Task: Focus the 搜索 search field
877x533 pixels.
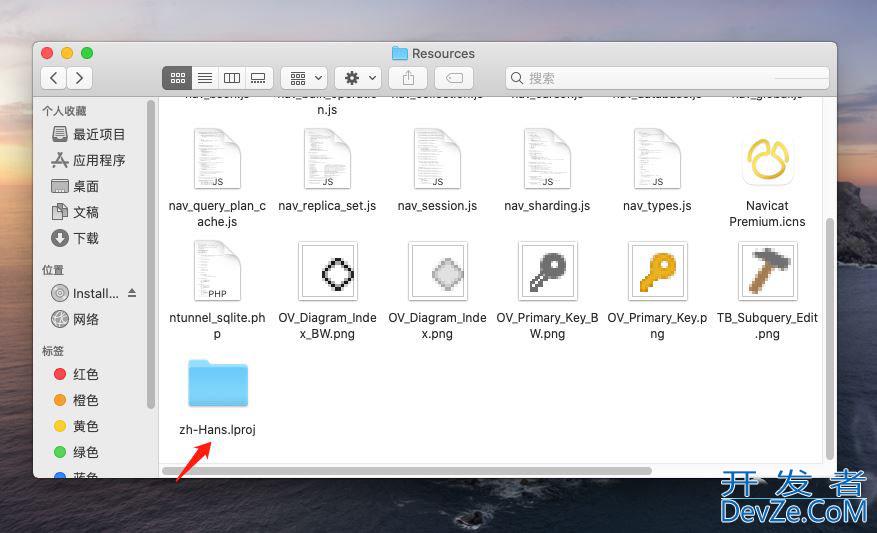Action: tap(667, 78)
